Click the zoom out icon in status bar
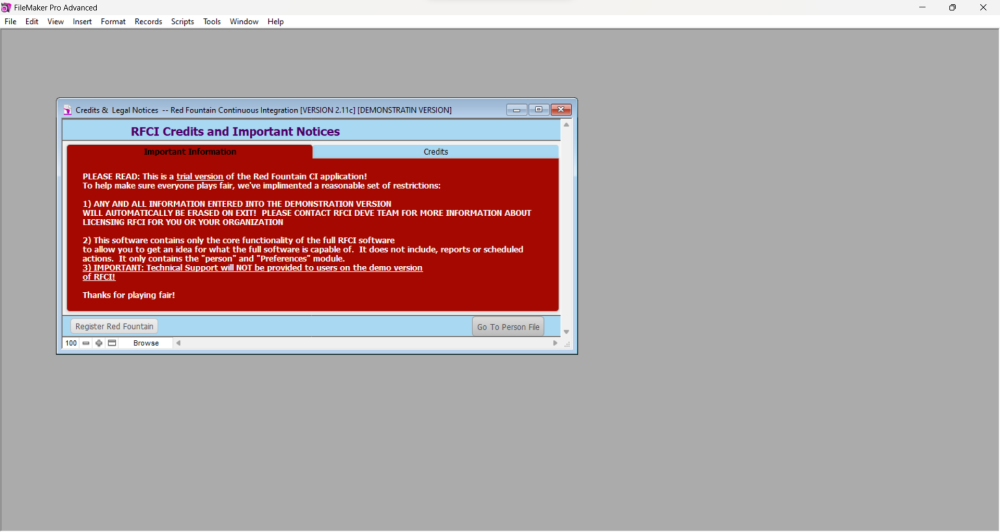1000x532 pixels. pos(86,343)
